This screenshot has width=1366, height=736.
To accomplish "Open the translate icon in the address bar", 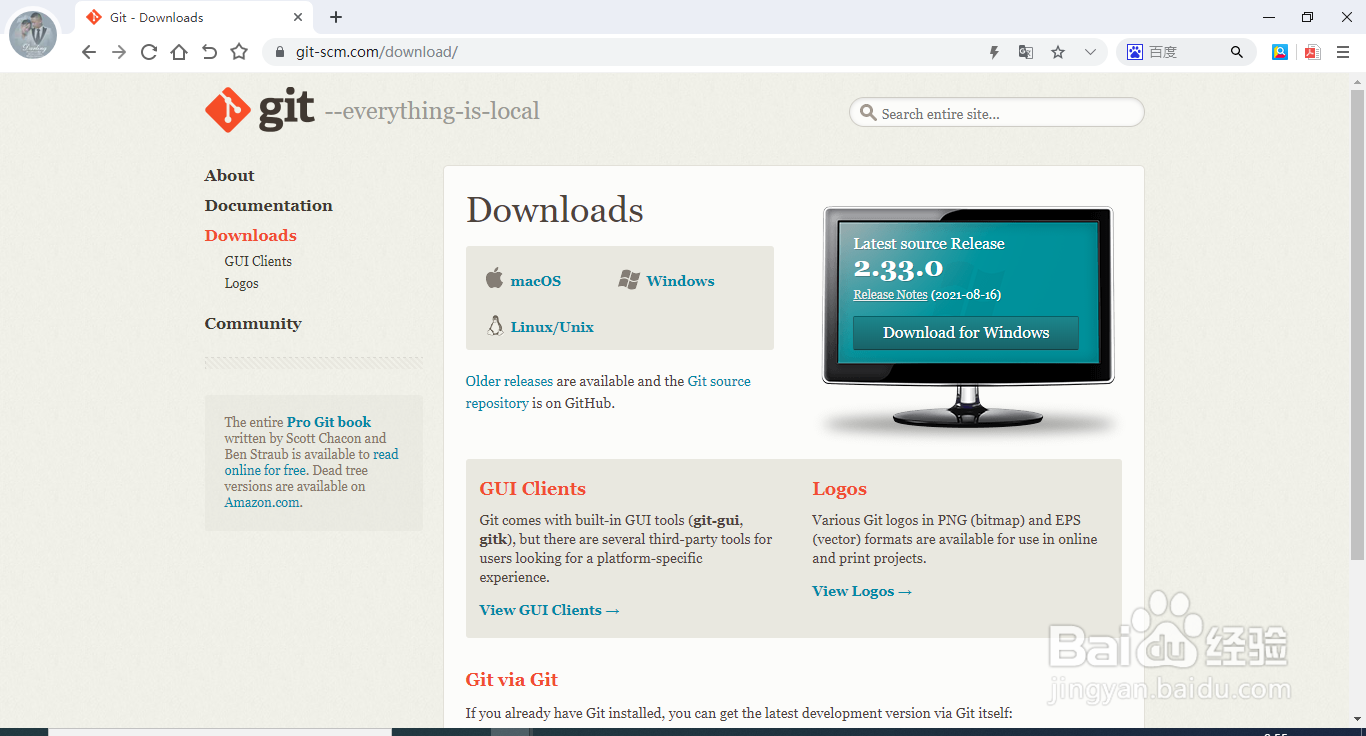I will (x=1025, y=51).
